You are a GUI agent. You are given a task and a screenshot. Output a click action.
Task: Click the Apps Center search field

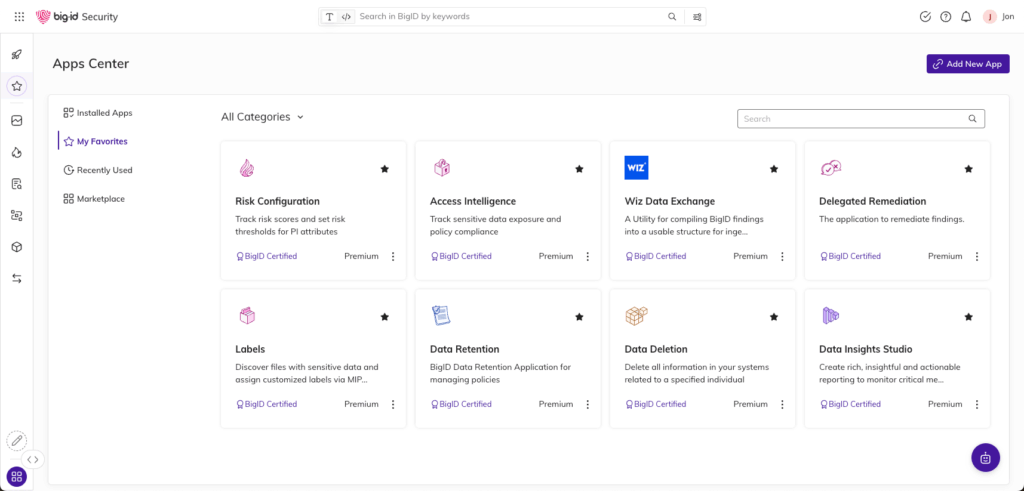coord(853,119)
